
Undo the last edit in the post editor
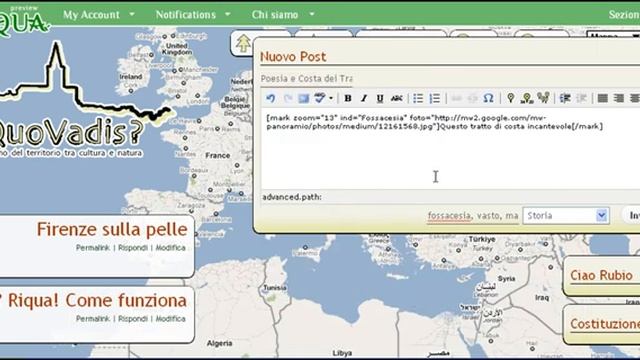click(270, 98)
